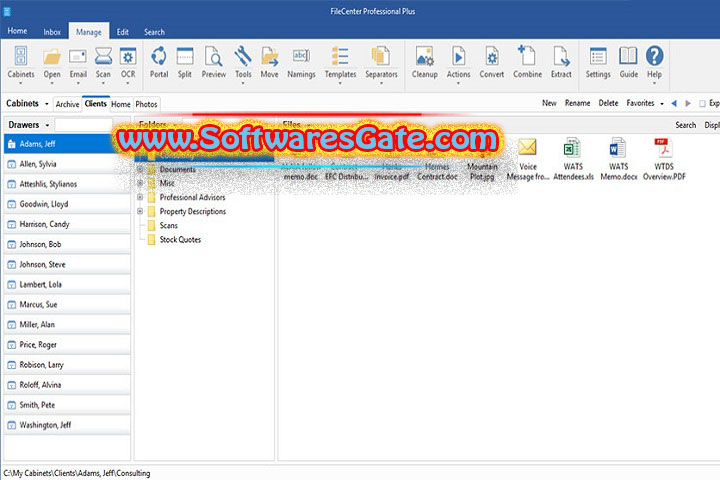Switch to the Home ribbon tab
720x480 pixels.
[17, 31]
